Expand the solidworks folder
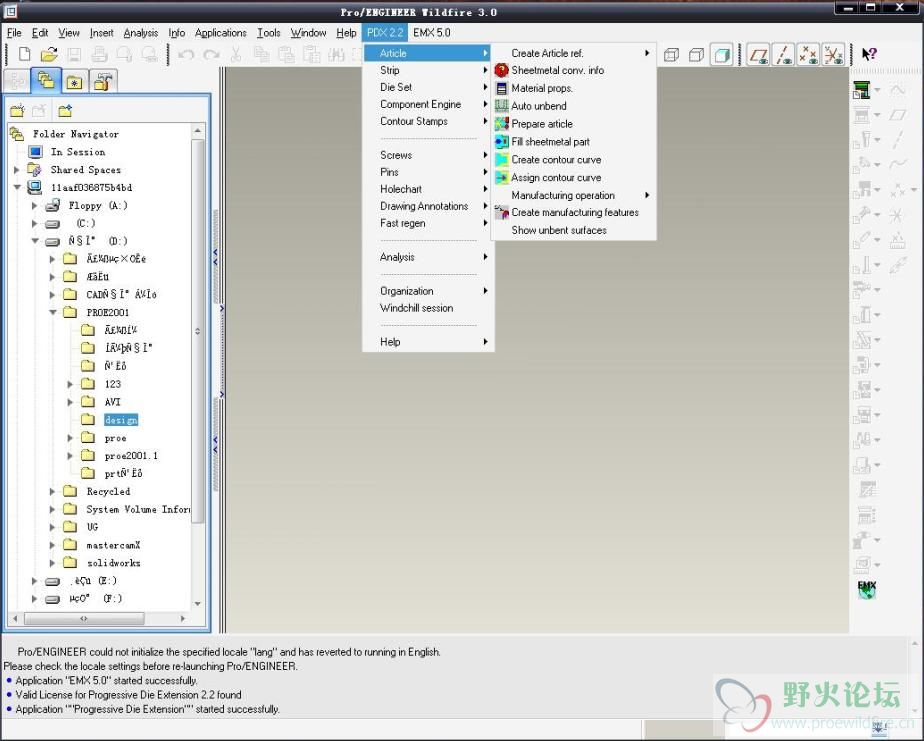This screenshot has width=924, height=741. point(52,563)
